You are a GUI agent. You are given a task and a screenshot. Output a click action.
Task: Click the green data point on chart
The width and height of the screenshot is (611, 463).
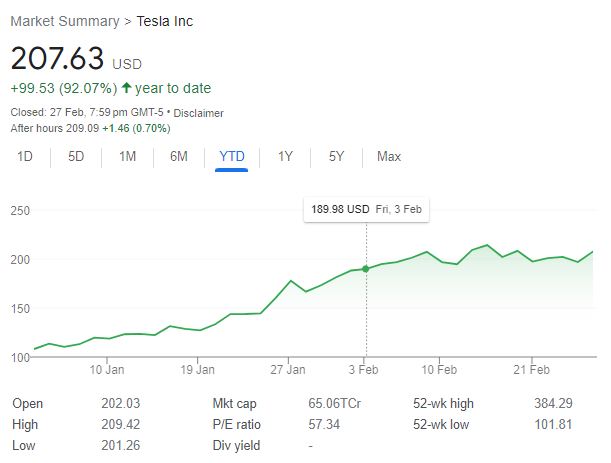[x=366, y=268]
